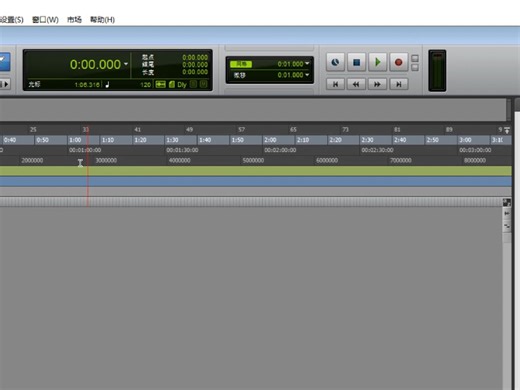Click the timeline dropdown arrow at ruler end
520x390 pixels.
tap(507, 130)
